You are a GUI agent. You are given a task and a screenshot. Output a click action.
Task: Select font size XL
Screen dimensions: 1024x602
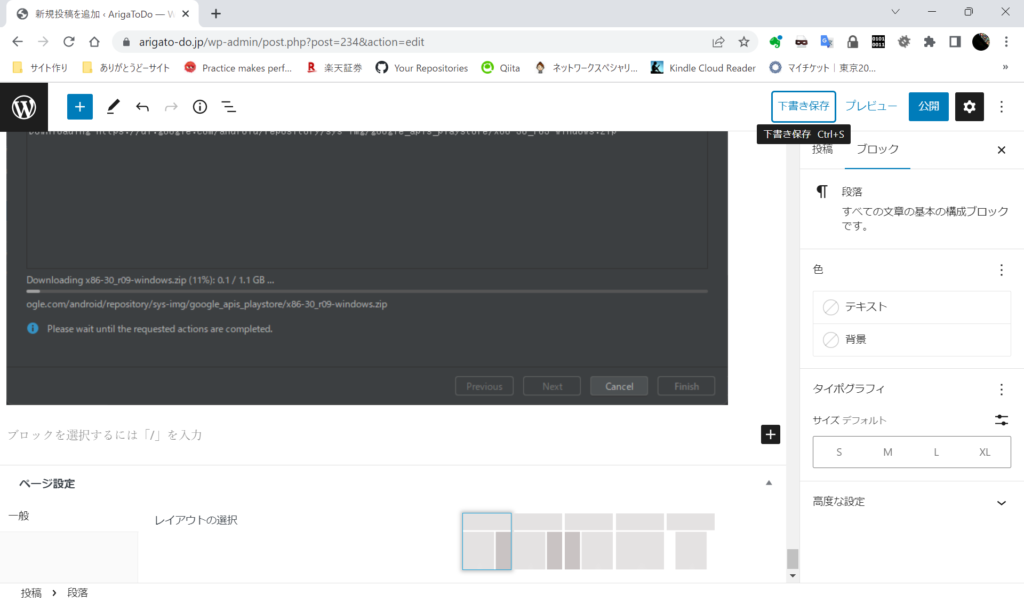click(x=984, y=452)
